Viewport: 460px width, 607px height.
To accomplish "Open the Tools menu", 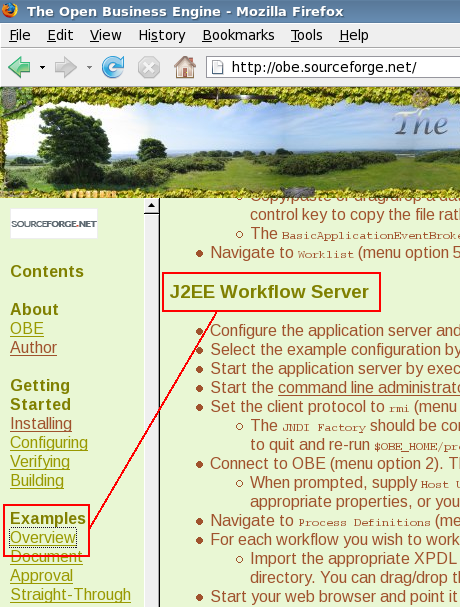I will (x=306, y=35).
